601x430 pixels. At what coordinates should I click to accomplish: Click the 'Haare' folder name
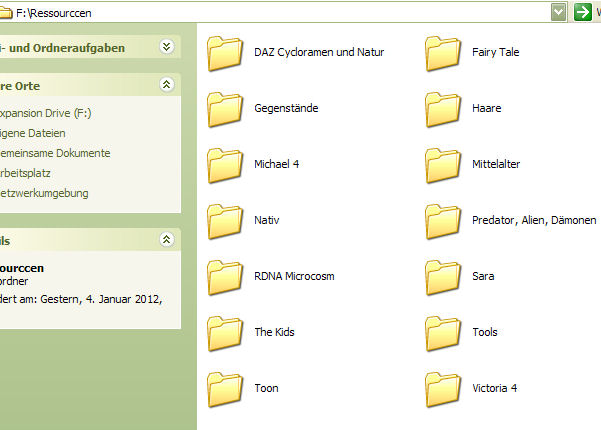click(486, 108)
